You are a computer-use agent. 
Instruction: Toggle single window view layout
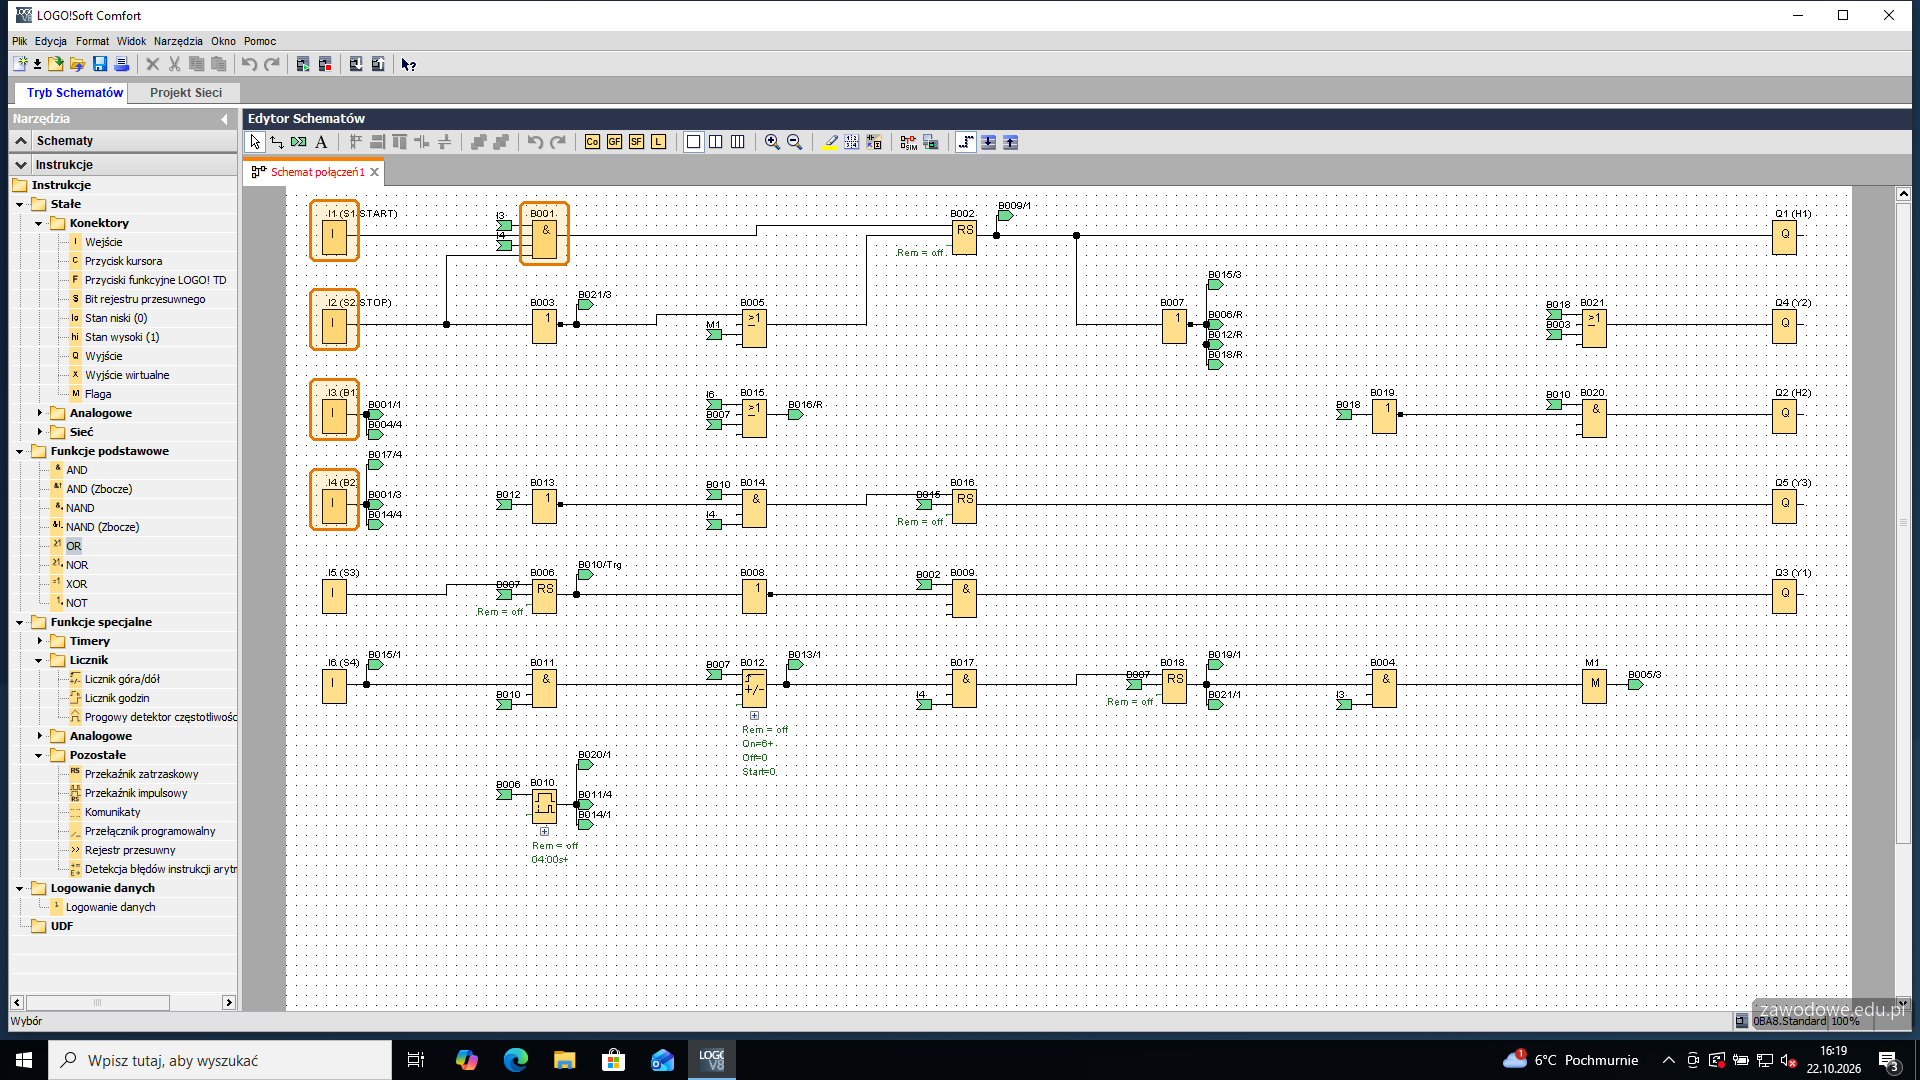coord(693,142)
